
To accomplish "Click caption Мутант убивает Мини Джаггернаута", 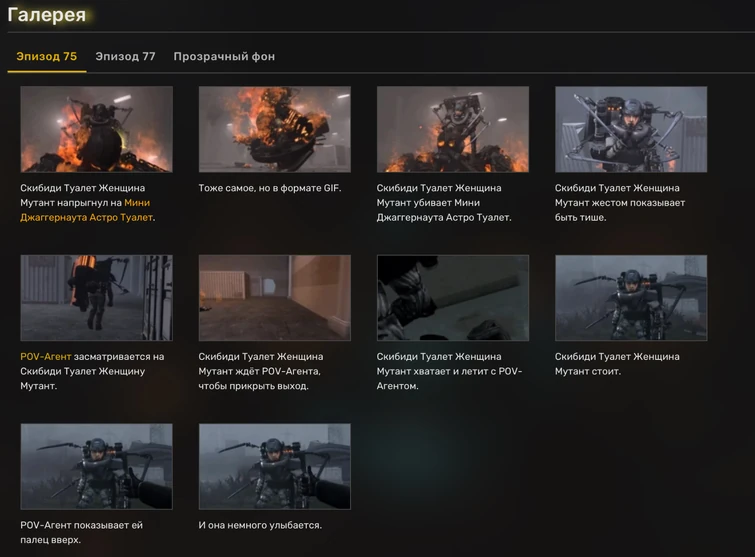I will click(x=444, y=203).
